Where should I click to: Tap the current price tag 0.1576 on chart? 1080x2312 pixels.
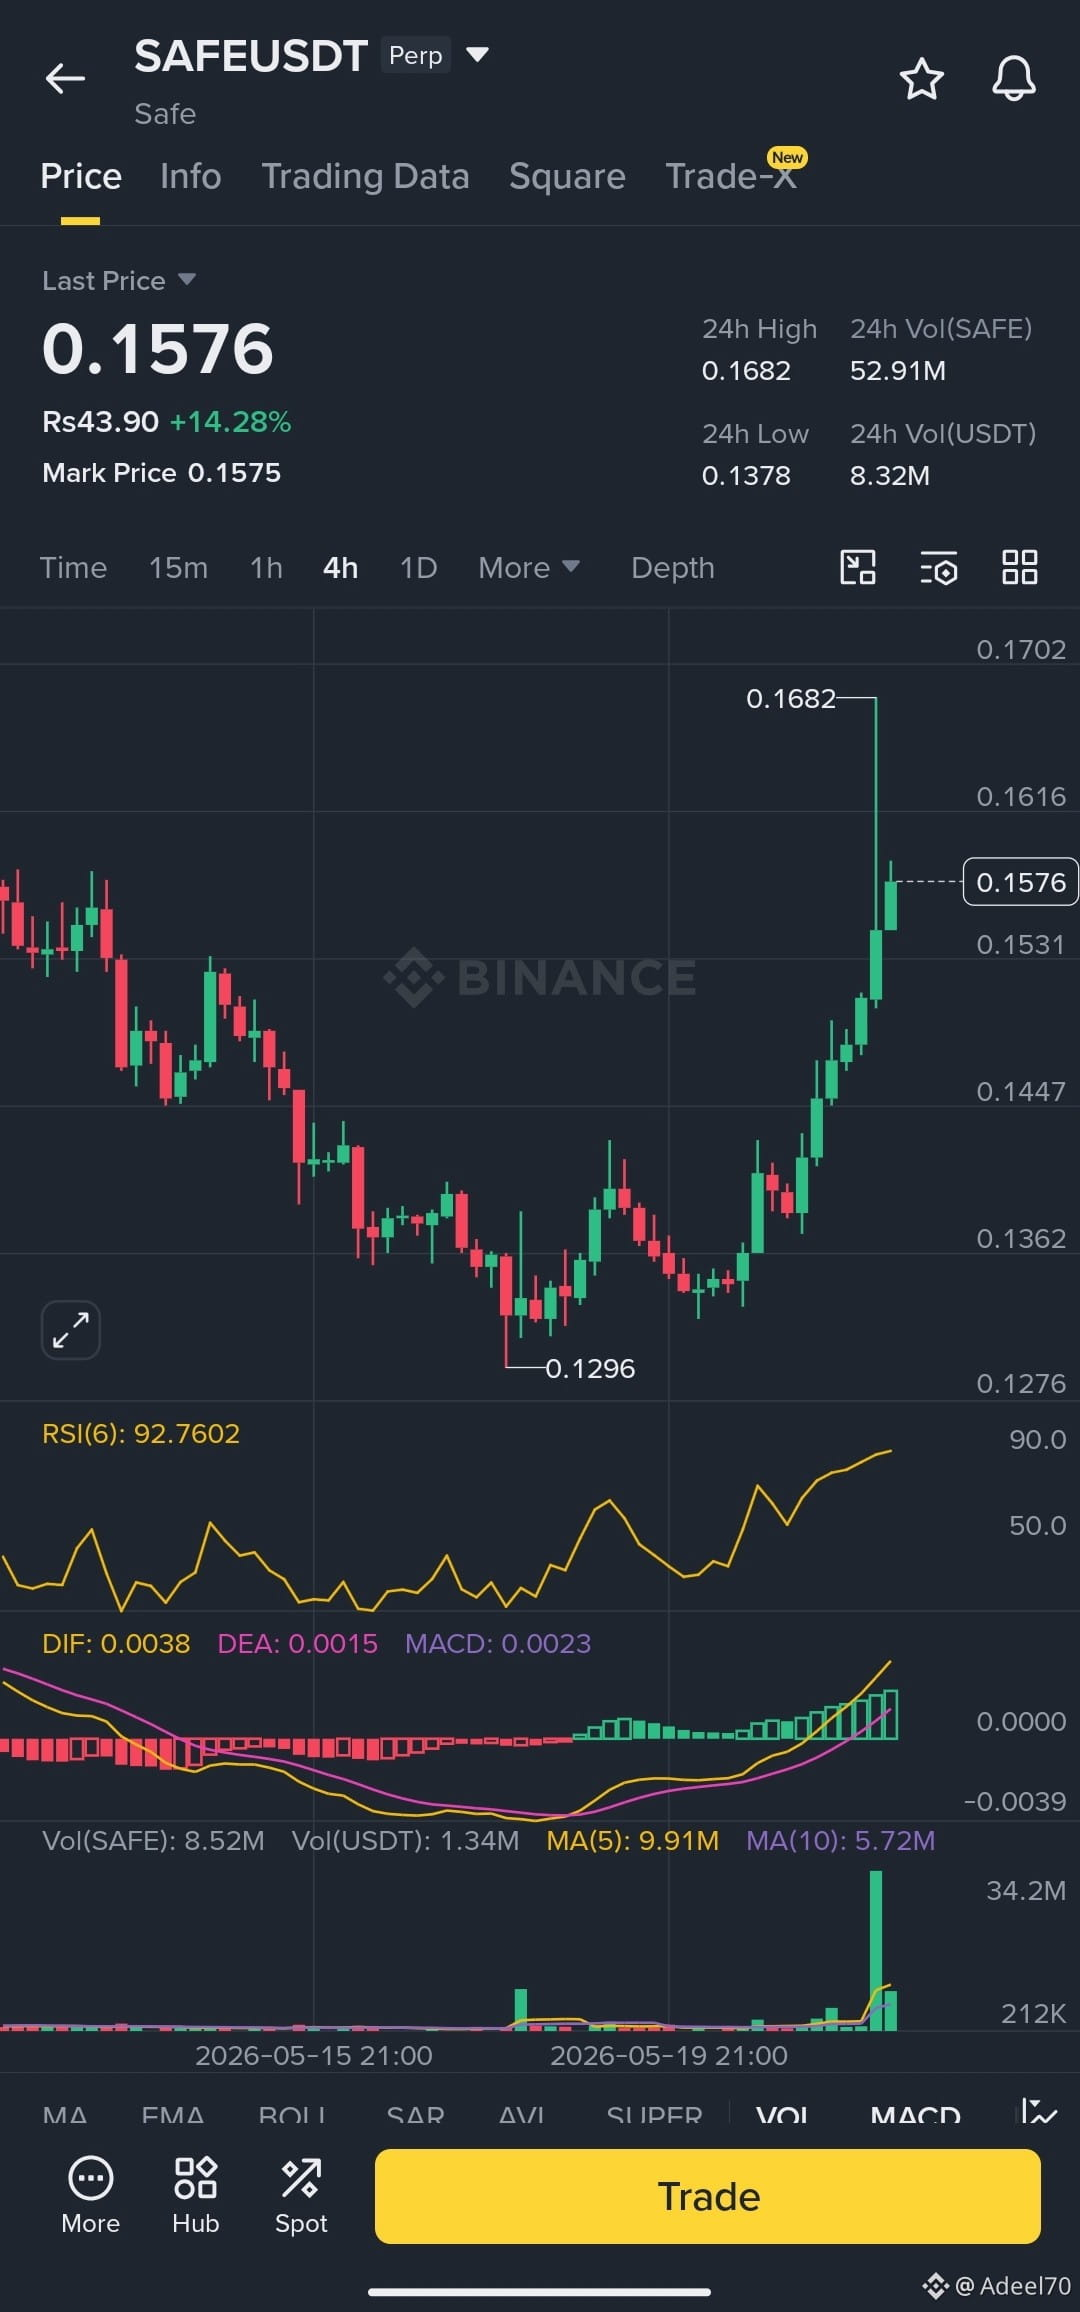(1021, 882)
